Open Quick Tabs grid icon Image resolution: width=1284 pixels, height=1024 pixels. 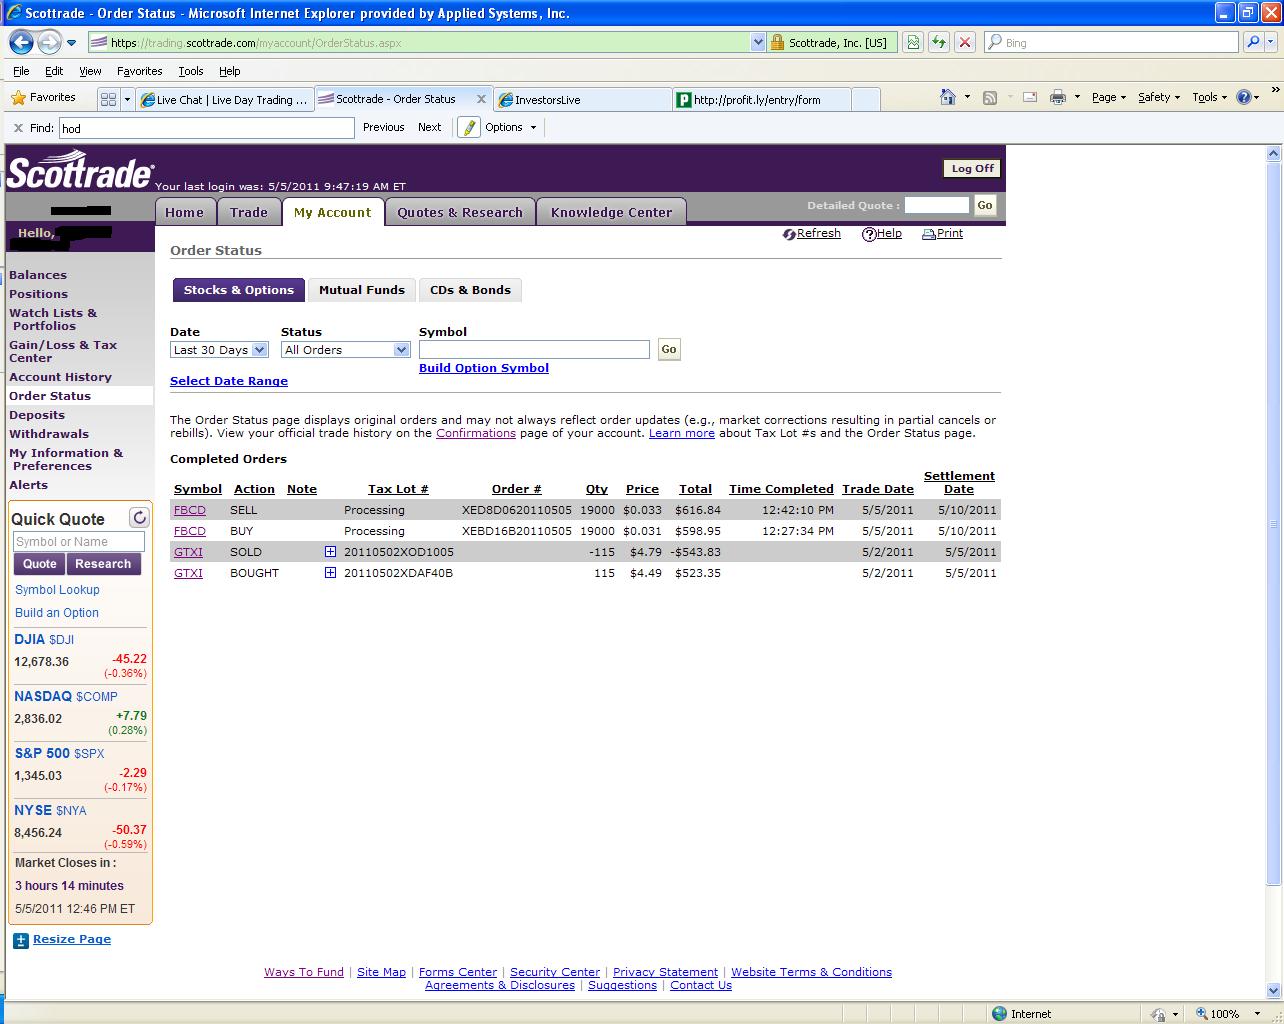(108, 99)
